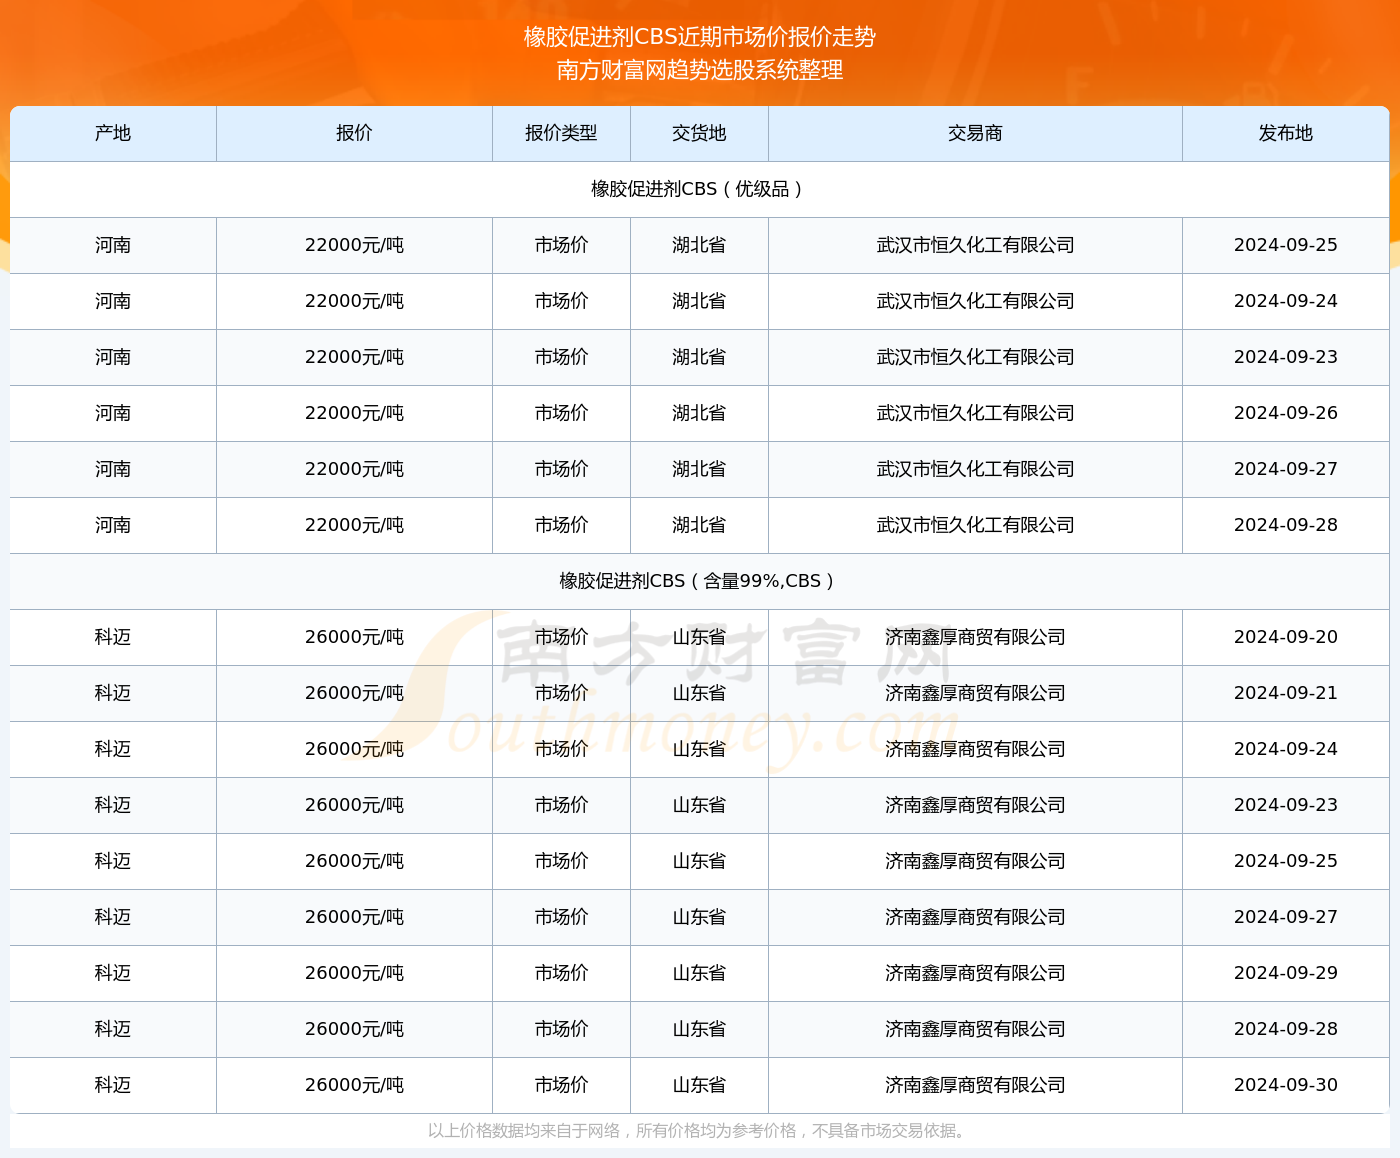The height and width of the screenshot is (1158, 1400).
Task: Click section header 橡胶促进剂CBS（优级品）
Action: tap(699, 189)
